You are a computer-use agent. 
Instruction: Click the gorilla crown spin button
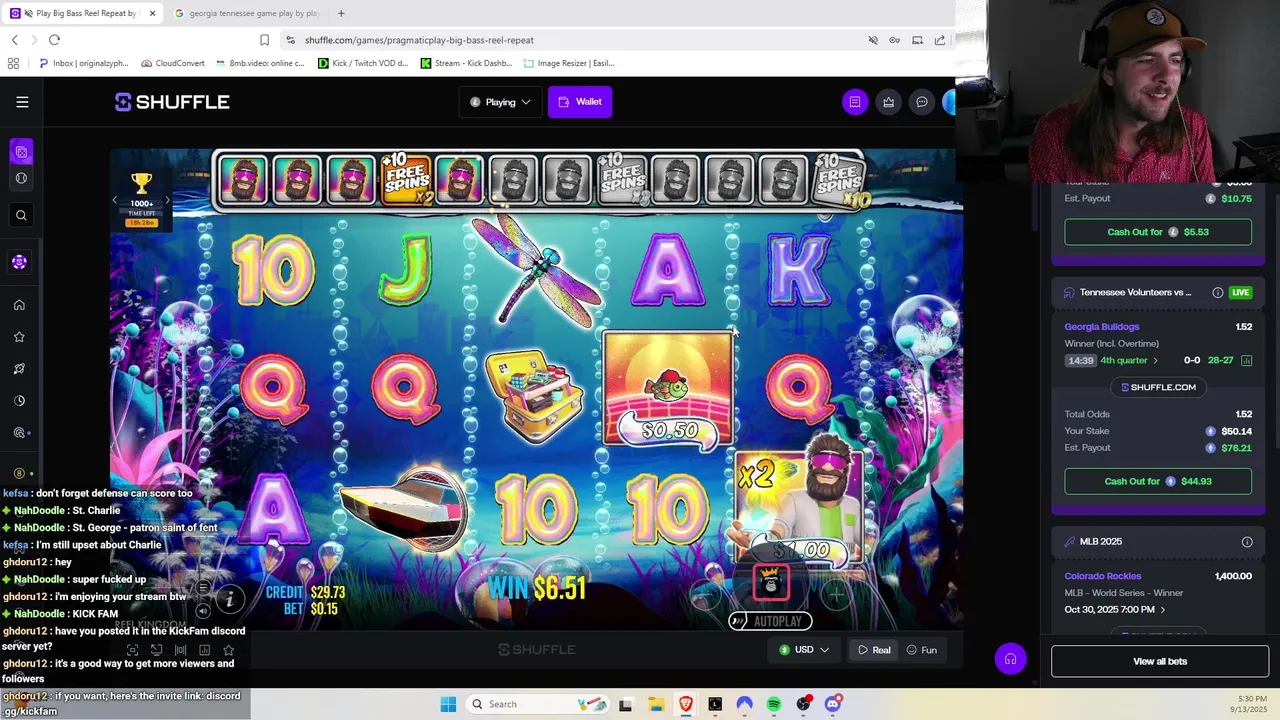770,583
